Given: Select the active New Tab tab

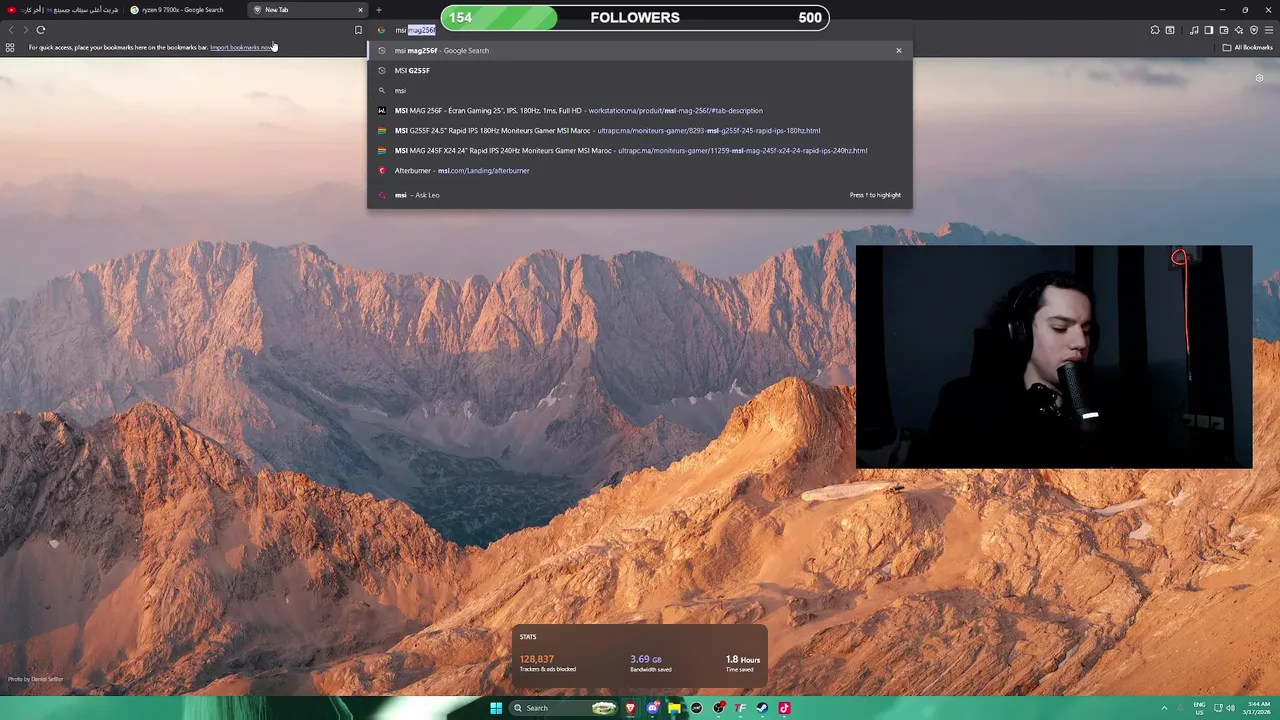Looking at the screenshot, I should (306, 10).
